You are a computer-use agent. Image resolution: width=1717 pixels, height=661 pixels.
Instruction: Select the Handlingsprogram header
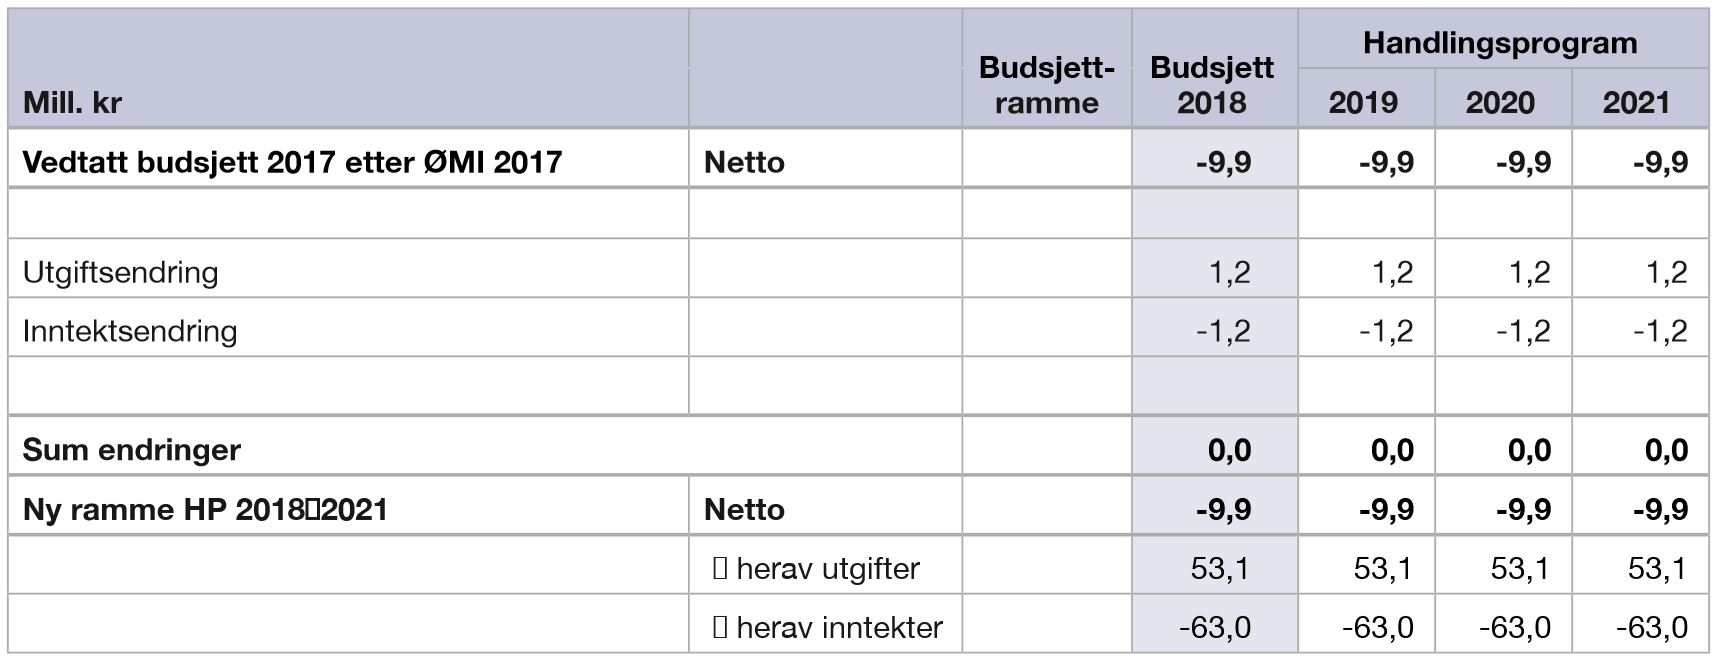point(1500,43)
